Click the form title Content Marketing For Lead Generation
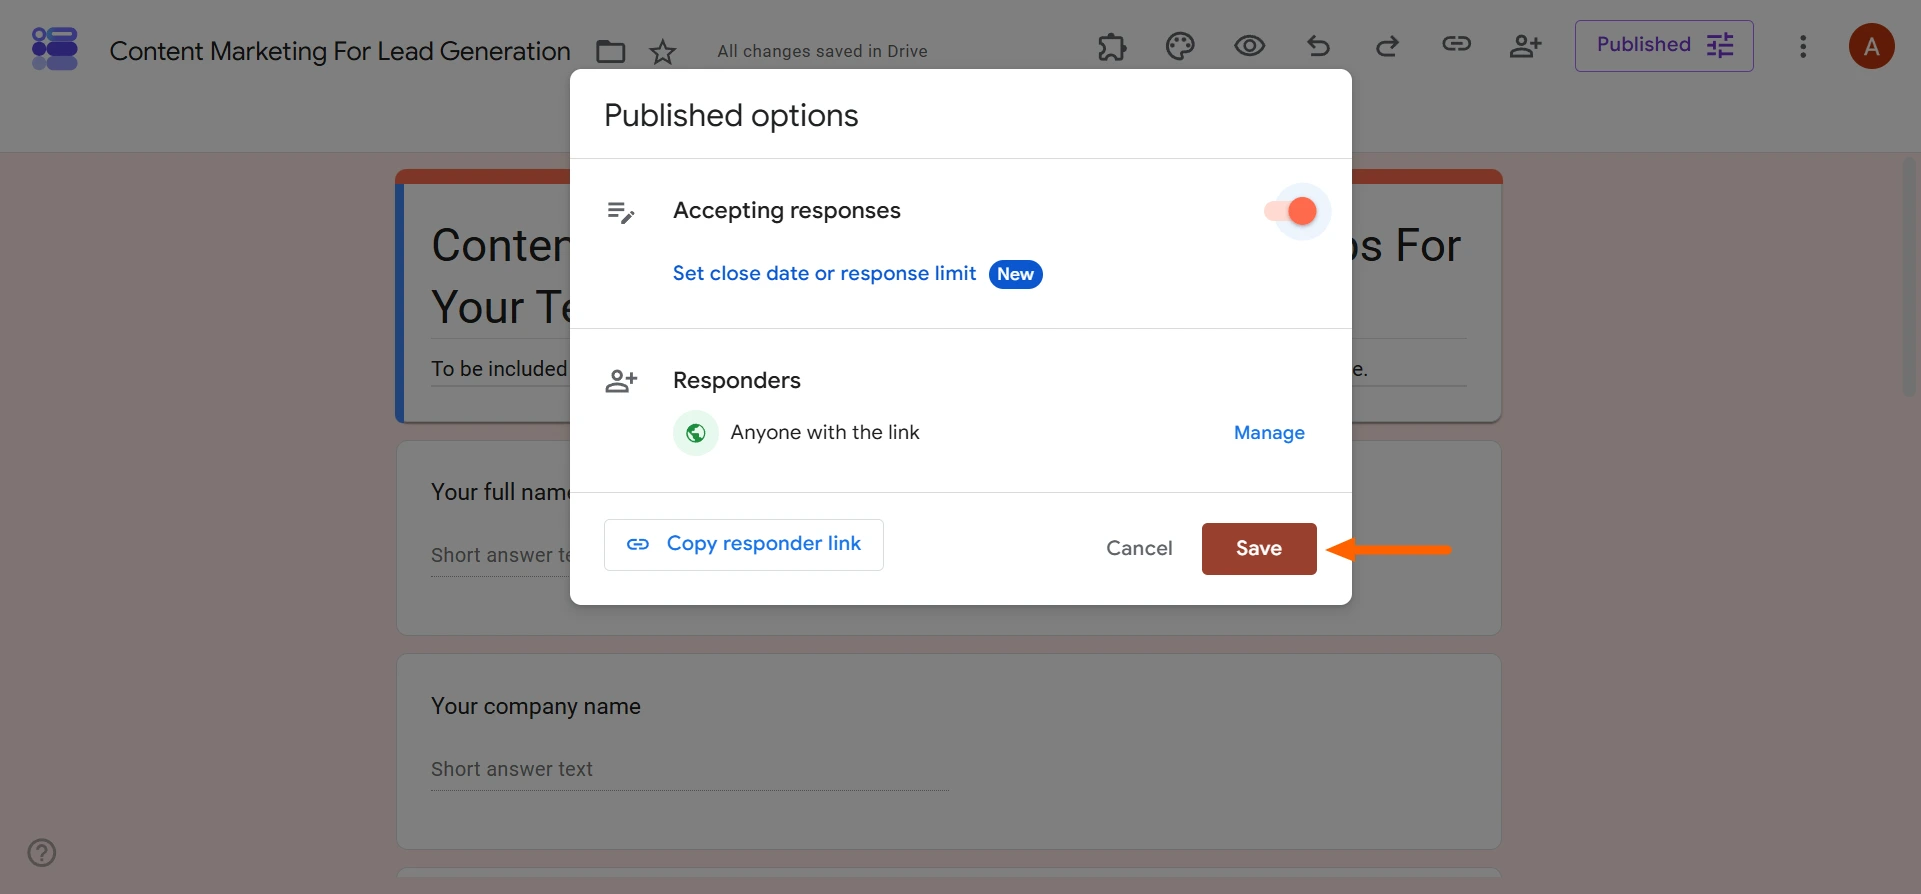Viewport: 1921px width, 894px height. coord(340,51)
